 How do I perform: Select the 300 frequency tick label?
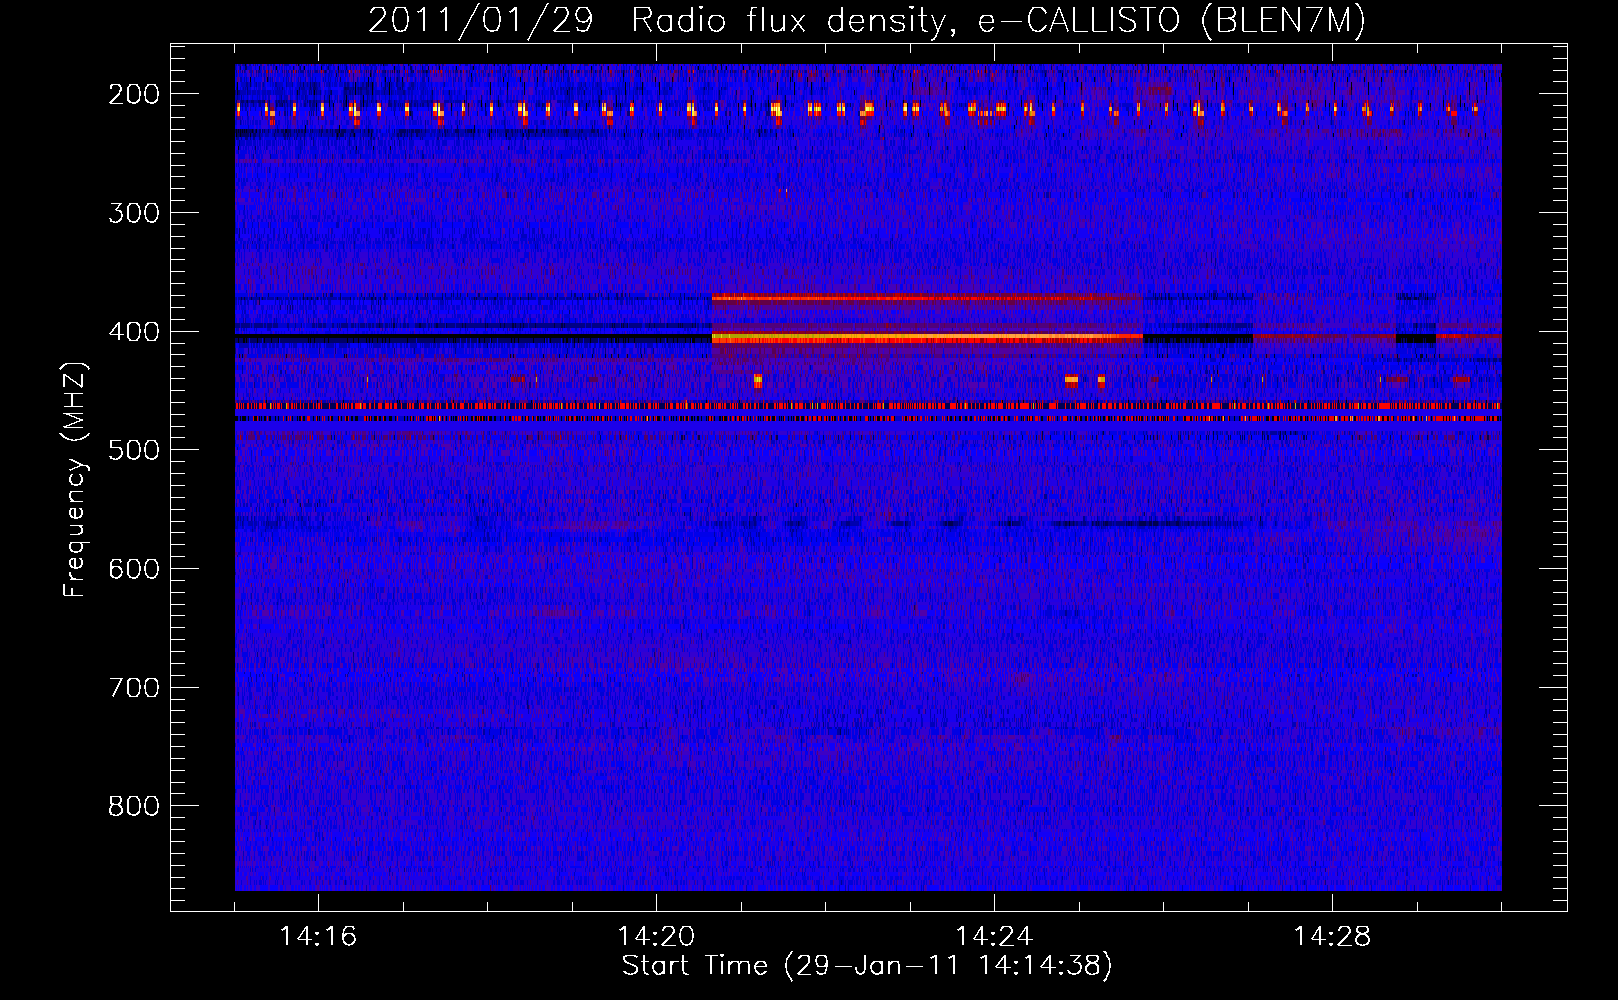pos(134,212)
